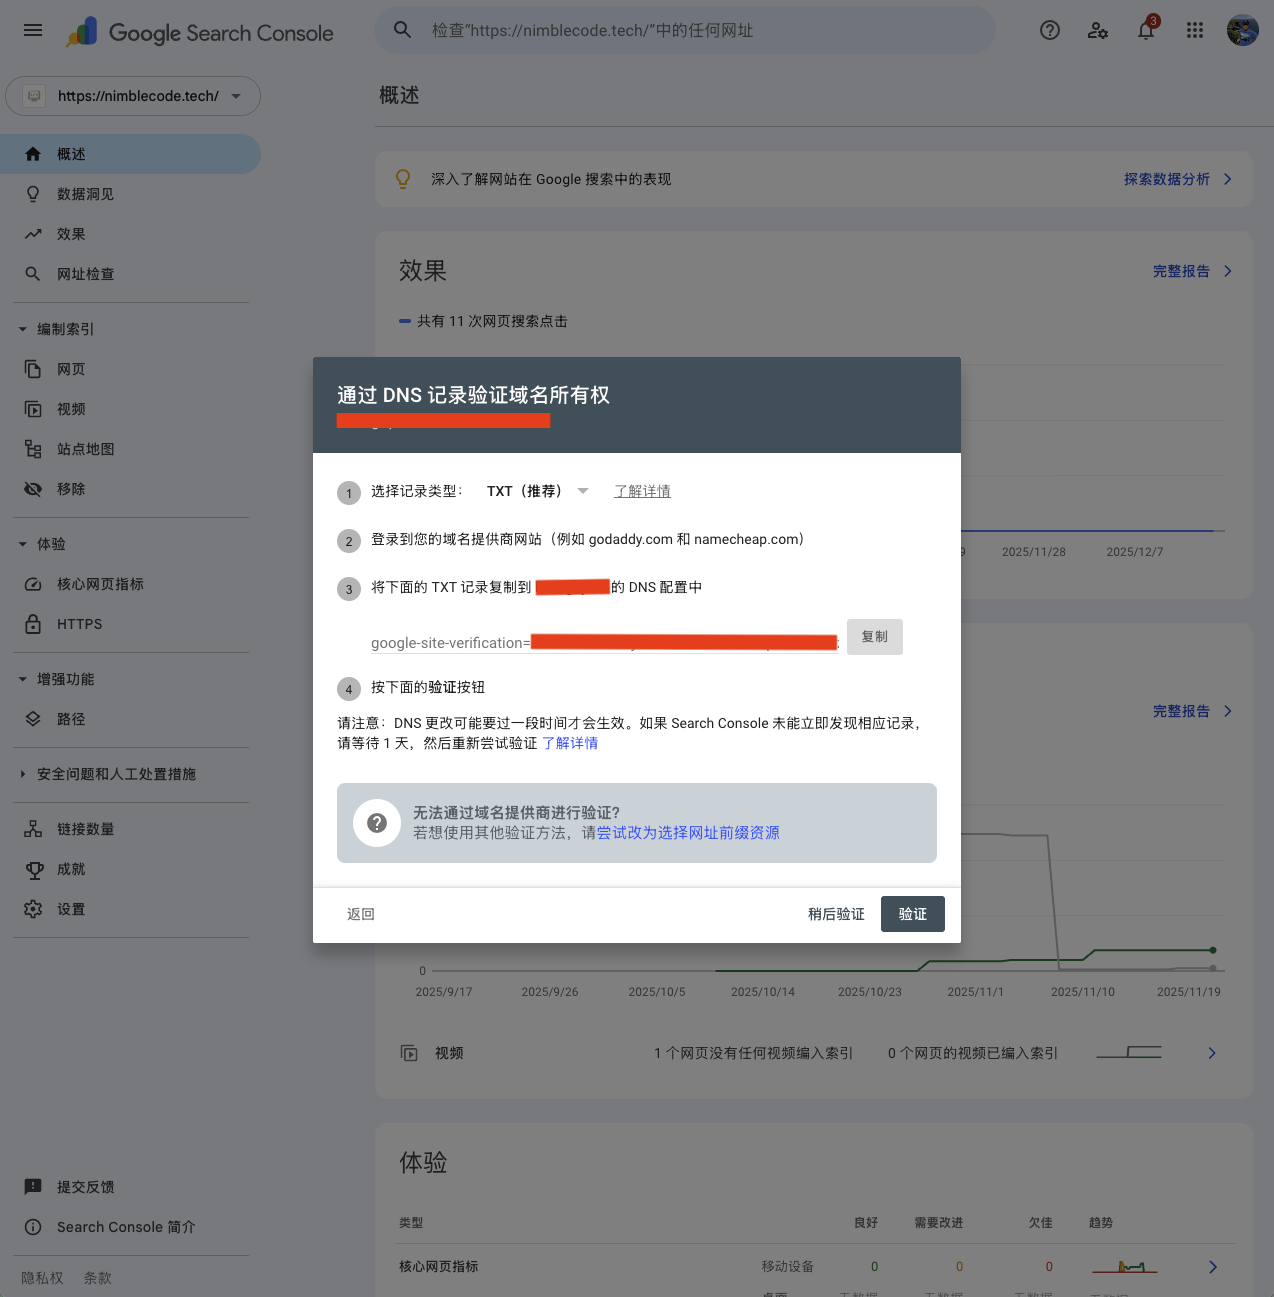Click the profile avatar picture
The width and height of the screenshot is (1274, 1297).
coord(1242,30)
